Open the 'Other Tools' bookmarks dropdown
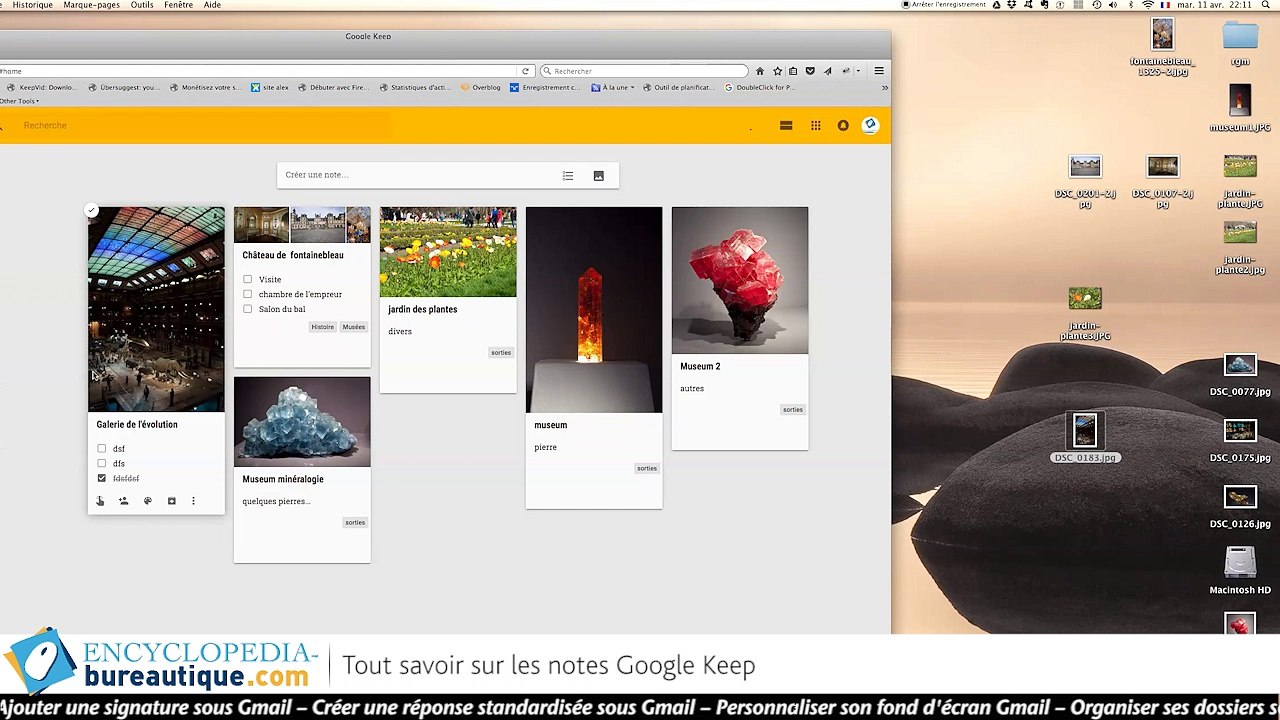 20,101
